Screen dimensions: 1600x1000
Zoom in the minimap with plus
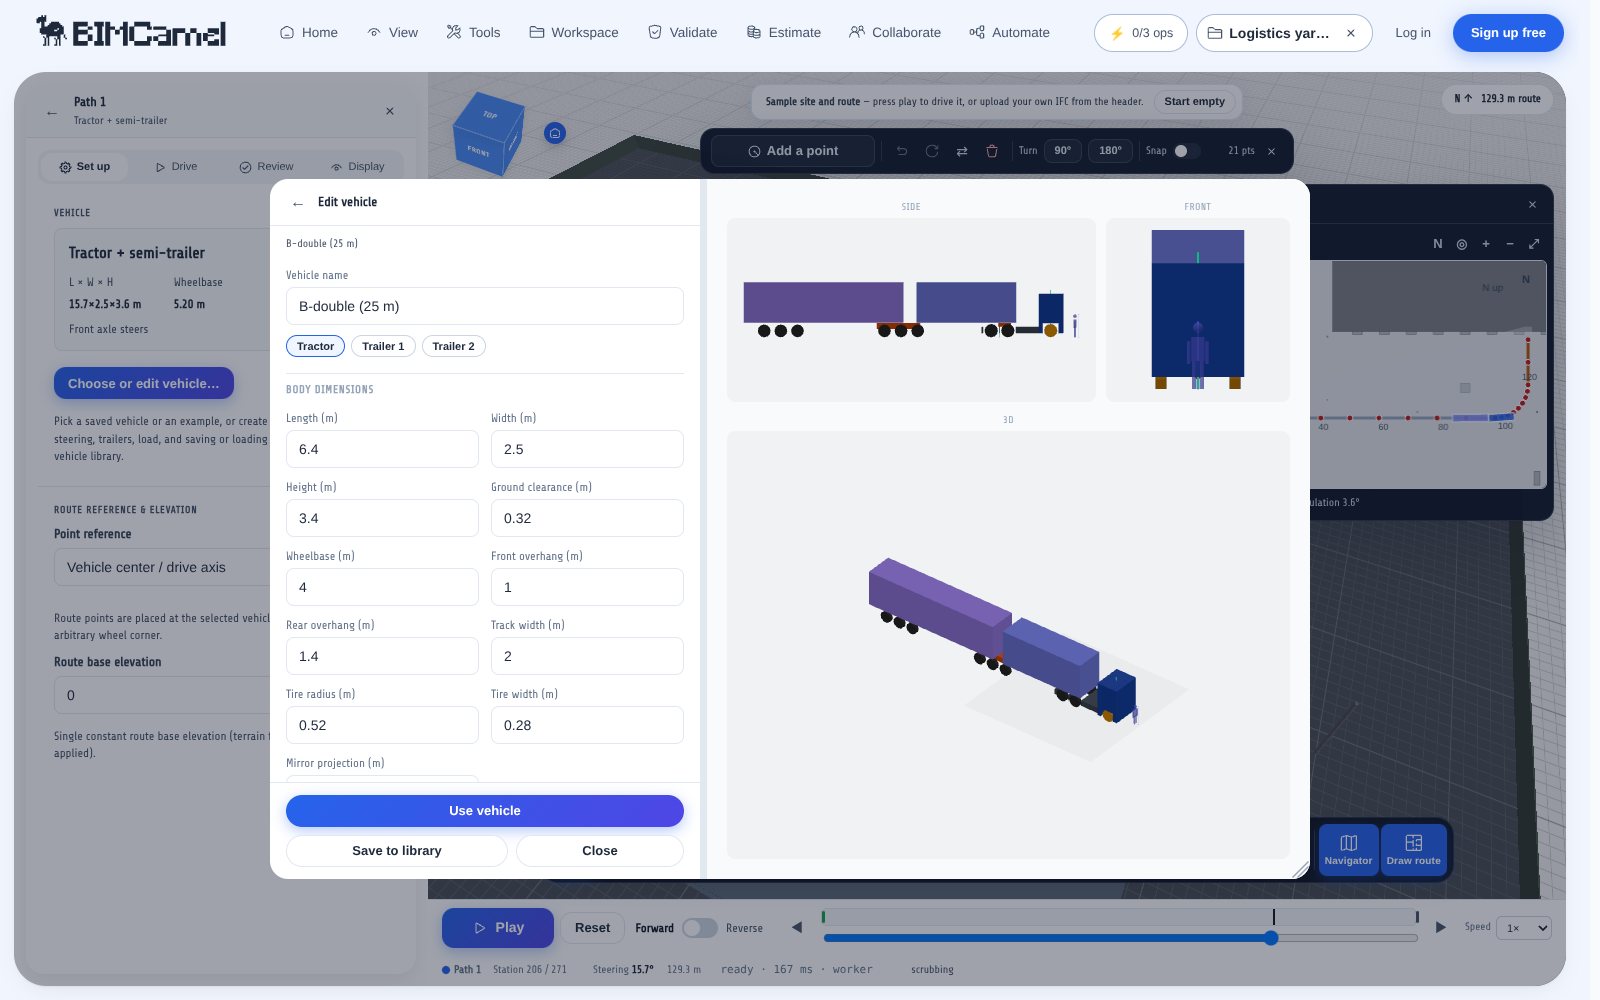coord(1486,244)
